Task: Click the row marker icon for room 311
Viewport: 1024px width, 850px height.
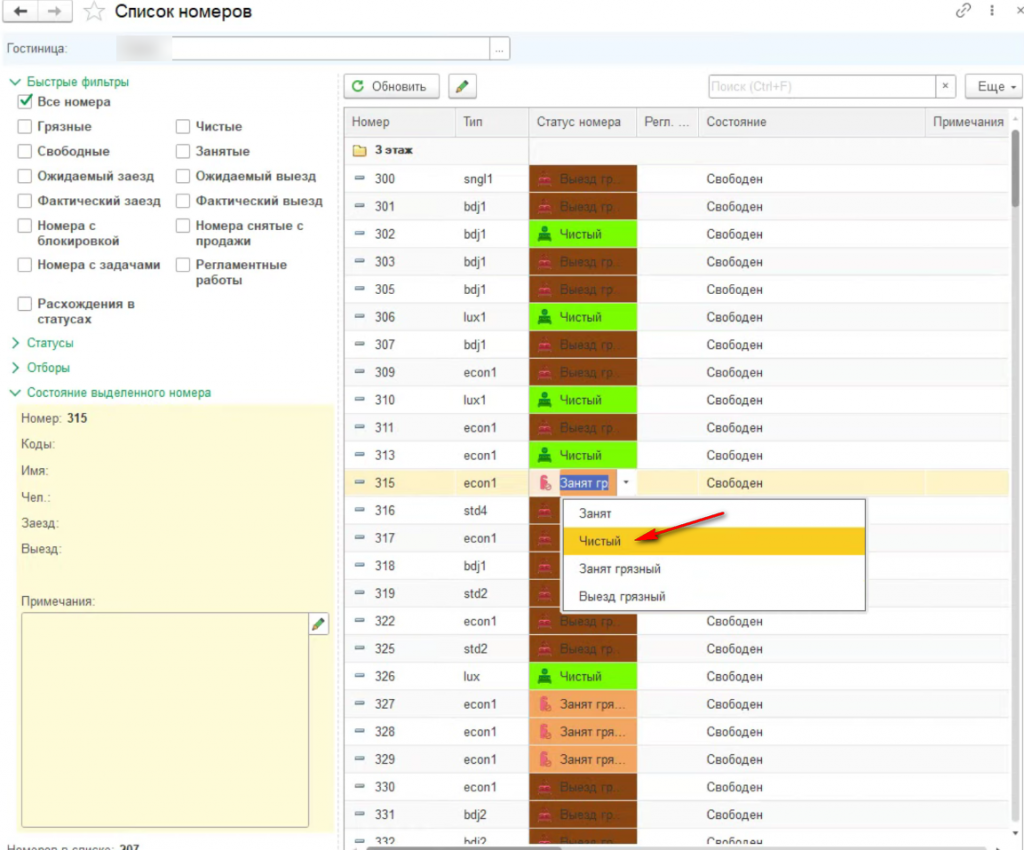Action: tap(359, 427)
